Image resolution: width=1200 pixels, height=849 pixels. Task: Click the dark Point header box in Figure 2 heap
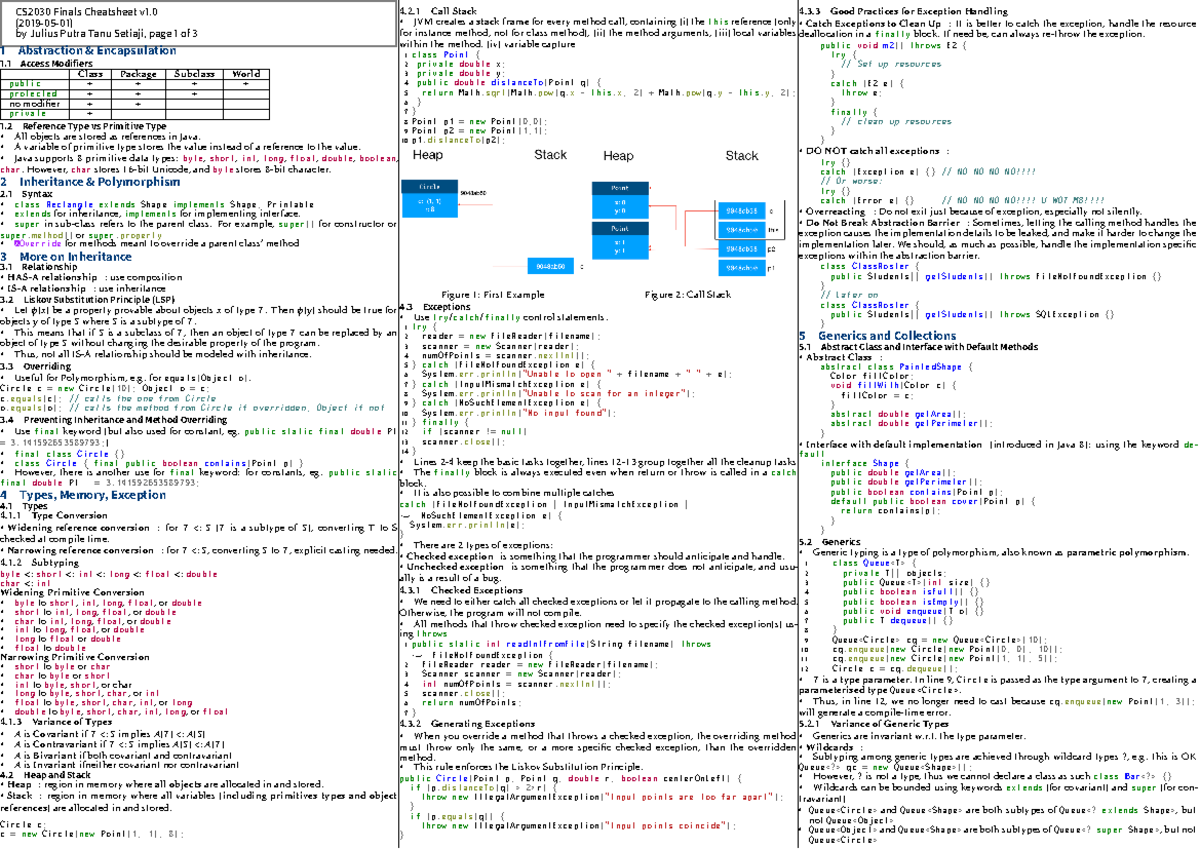click(x=620, y=188)
